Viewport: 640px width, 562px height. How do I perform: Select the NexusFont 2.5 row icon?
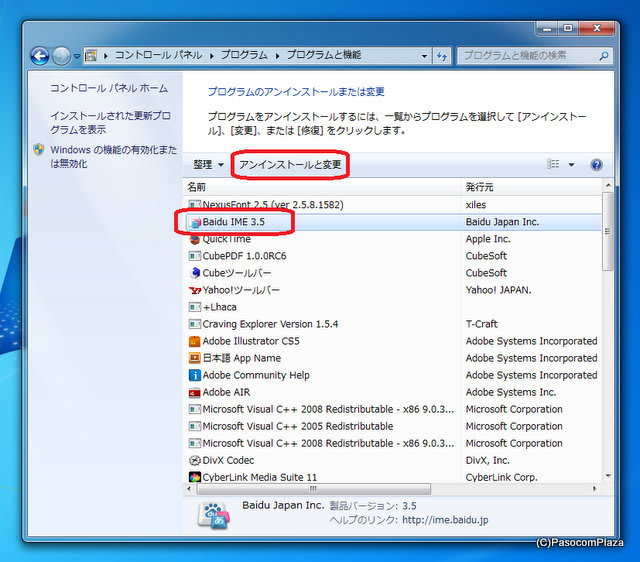195,205
